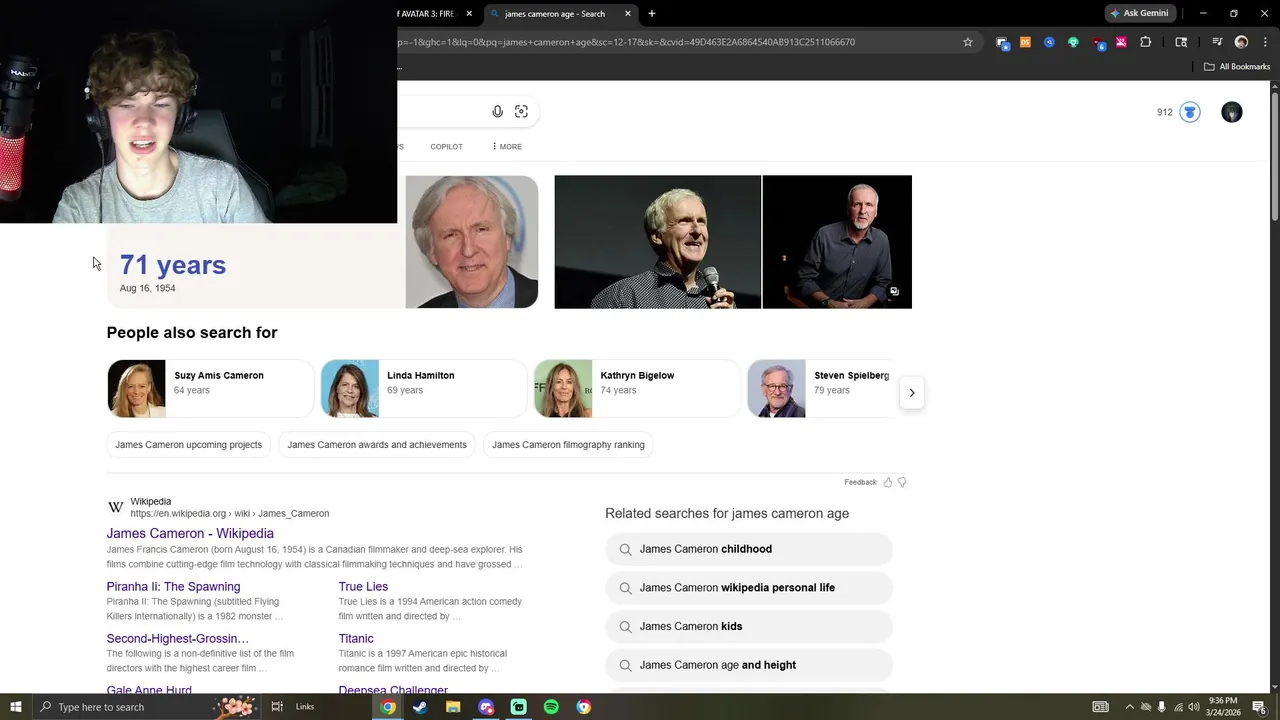Open the Bing account profile picture
This screenshot has width=1280, height=720.
(1232, 112)
